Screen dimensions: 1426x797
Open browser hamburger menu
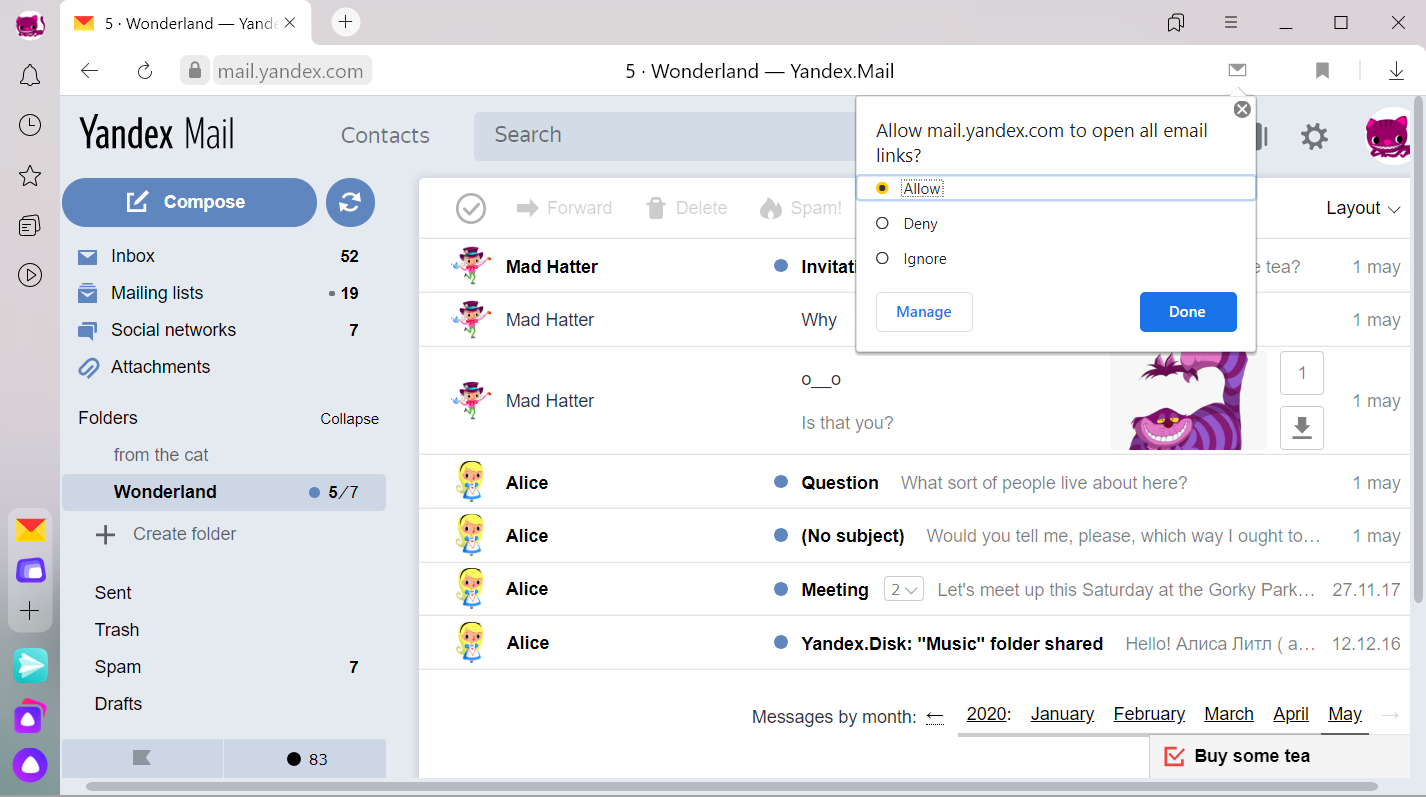pyautogui.click(x=1232, y=22)
